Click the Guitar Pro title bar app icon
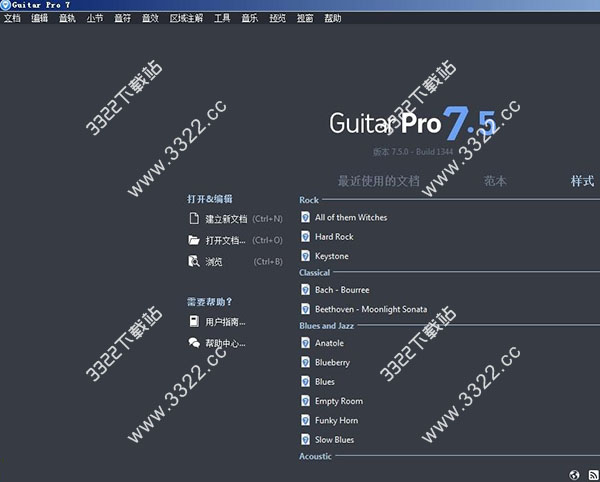This screenshot has width=600, height=482. point(5,5)
